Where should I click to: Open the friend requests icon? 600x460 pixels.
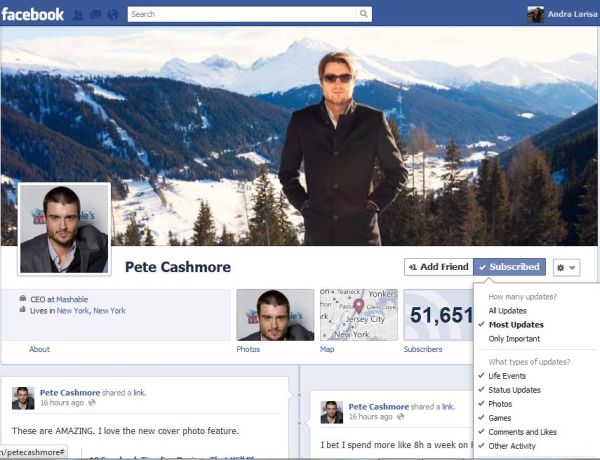(x=78, y=15)
